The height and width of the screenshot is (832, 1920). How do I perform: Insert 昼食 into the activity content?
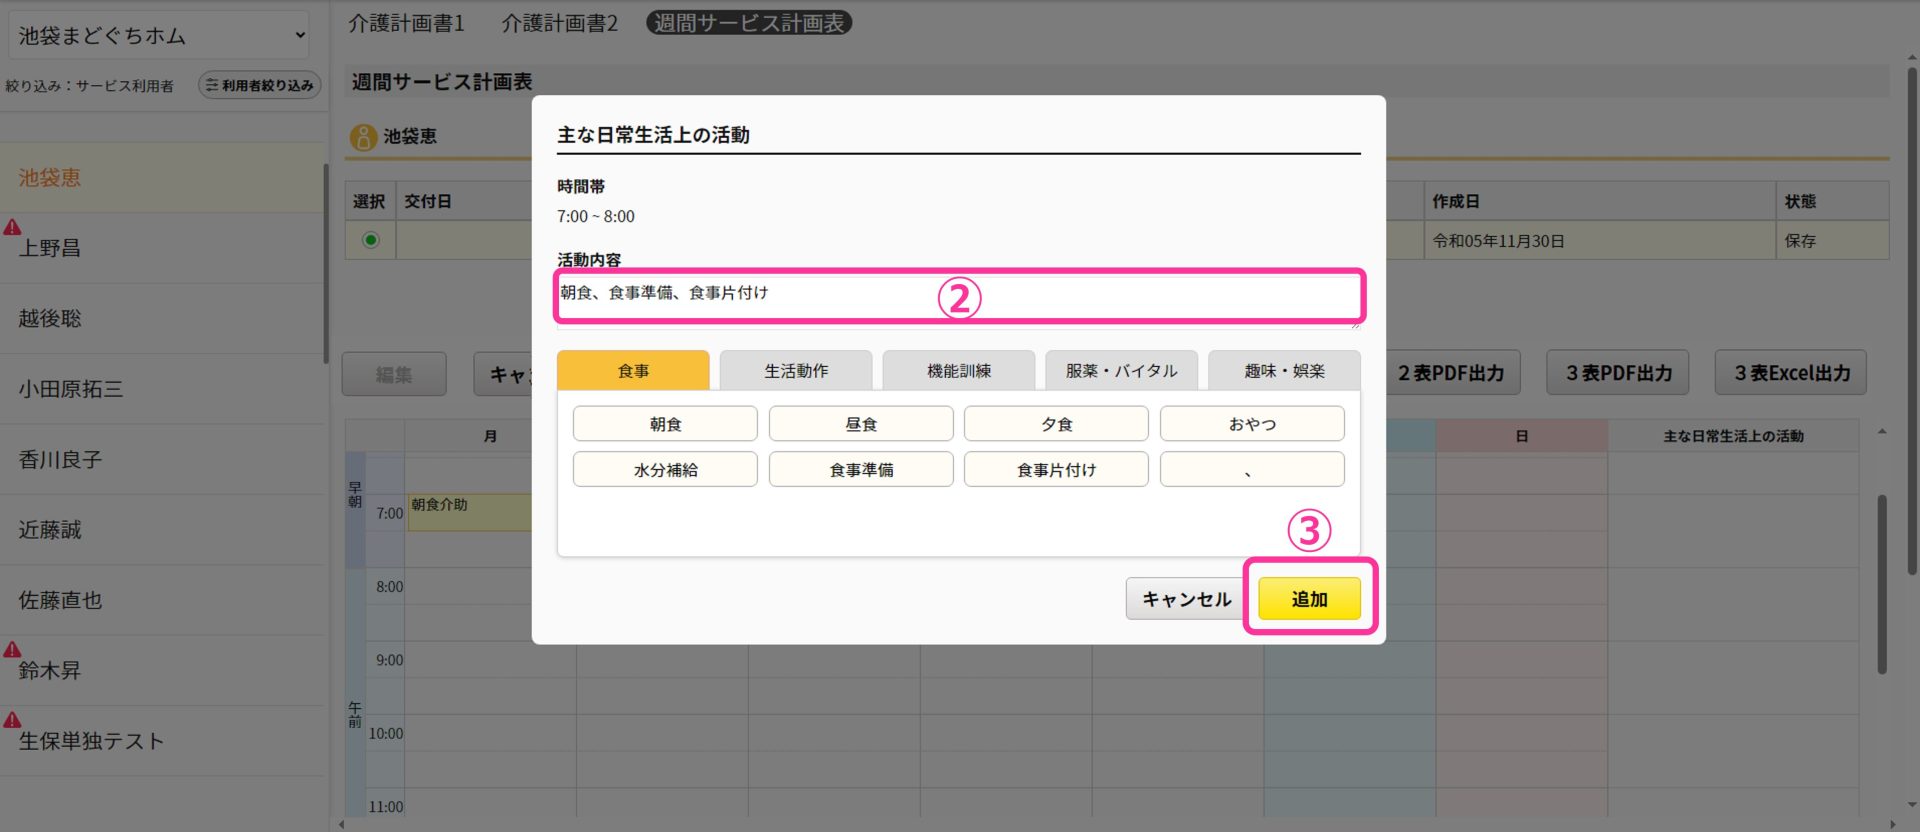pyautogui.click(x=860, y=424)
